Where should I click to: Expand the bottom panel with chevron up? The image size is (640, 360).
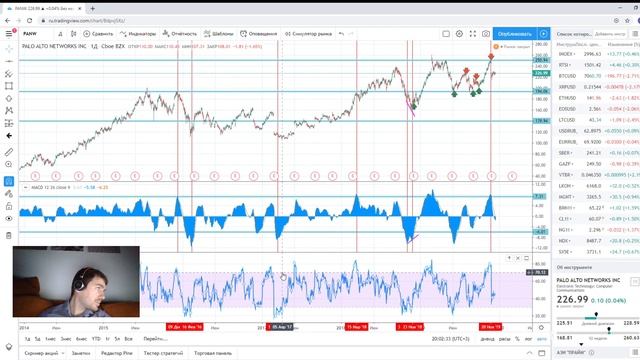[529, 353]
